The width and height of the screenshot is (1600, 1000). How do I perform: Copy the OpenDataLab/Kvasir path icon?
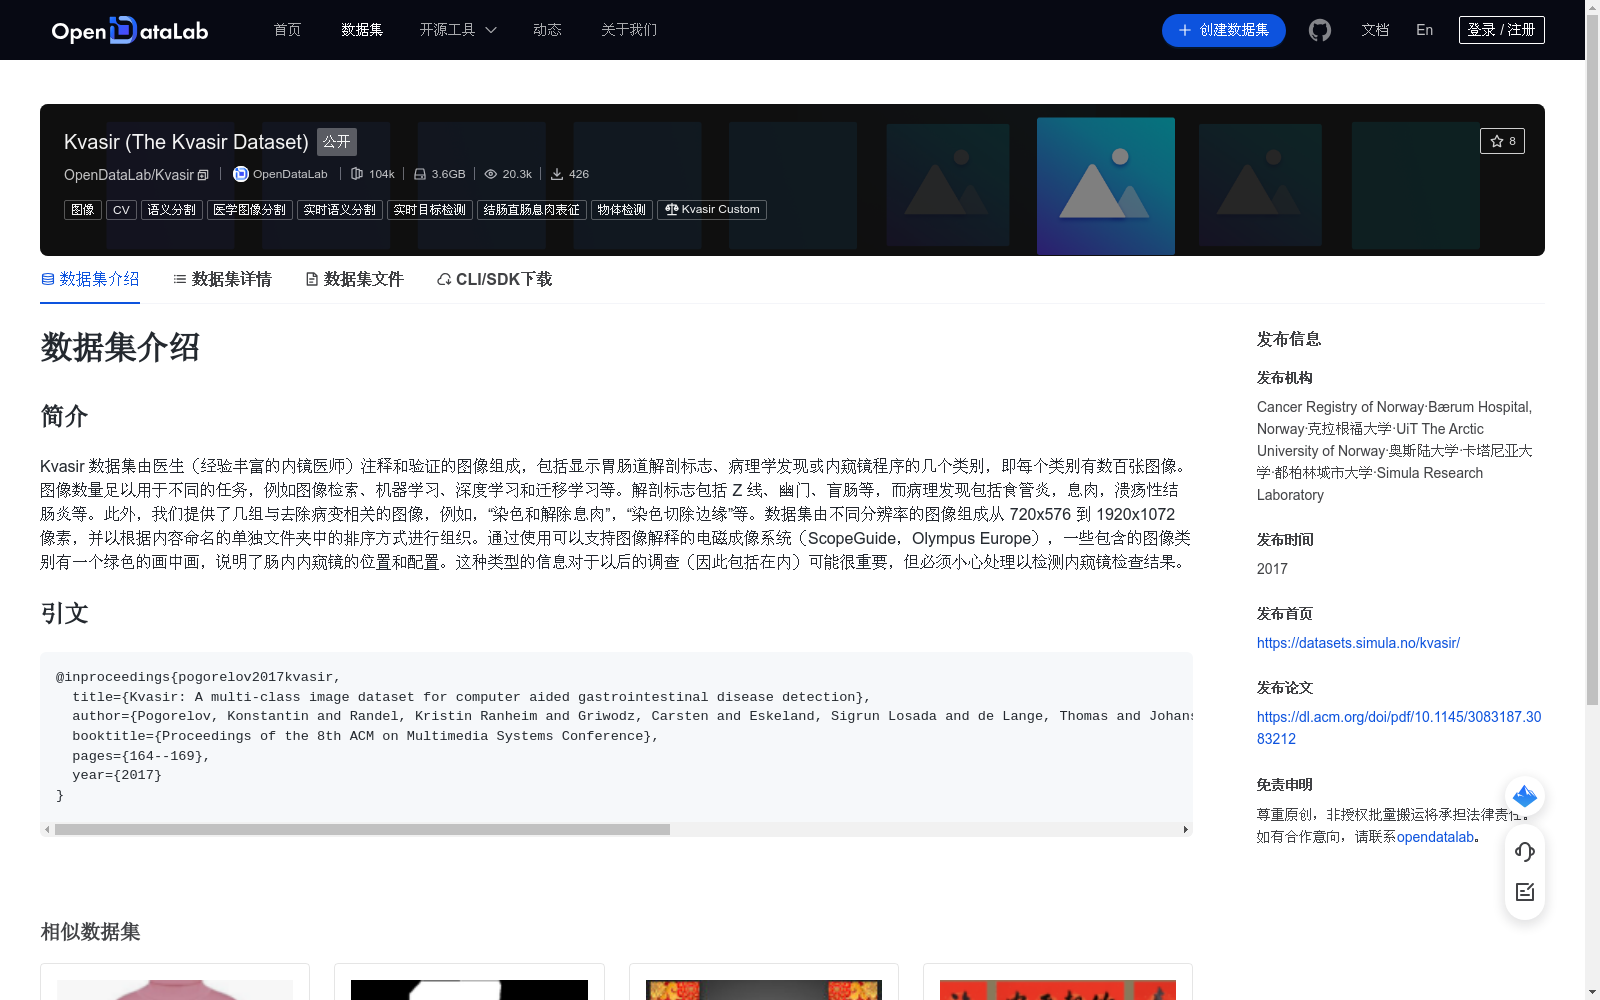coord(203,175)
